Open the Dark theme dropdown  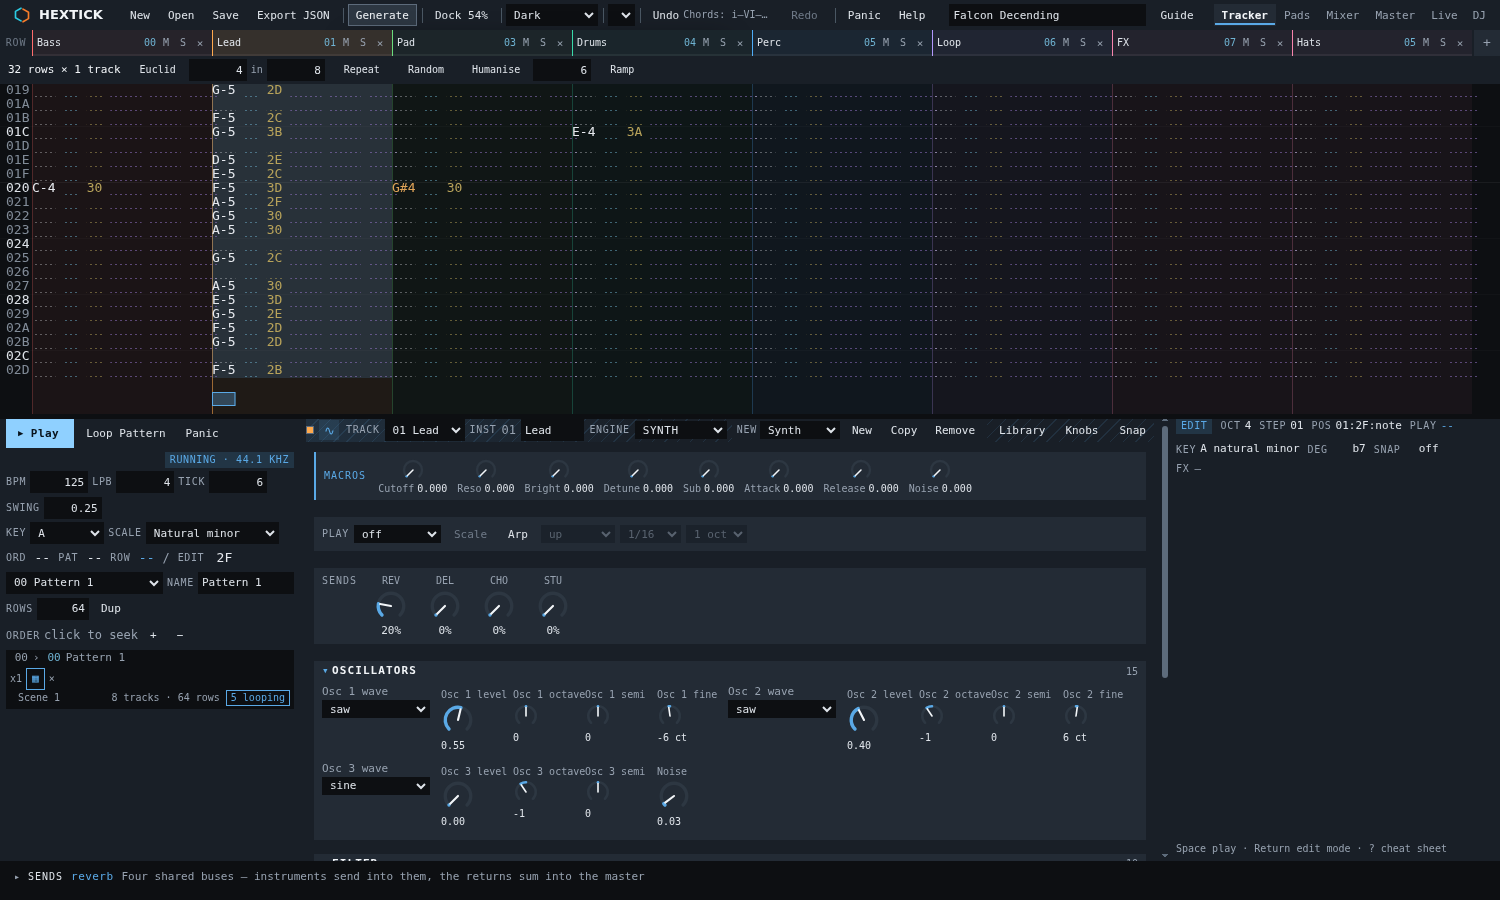[552, 15]
